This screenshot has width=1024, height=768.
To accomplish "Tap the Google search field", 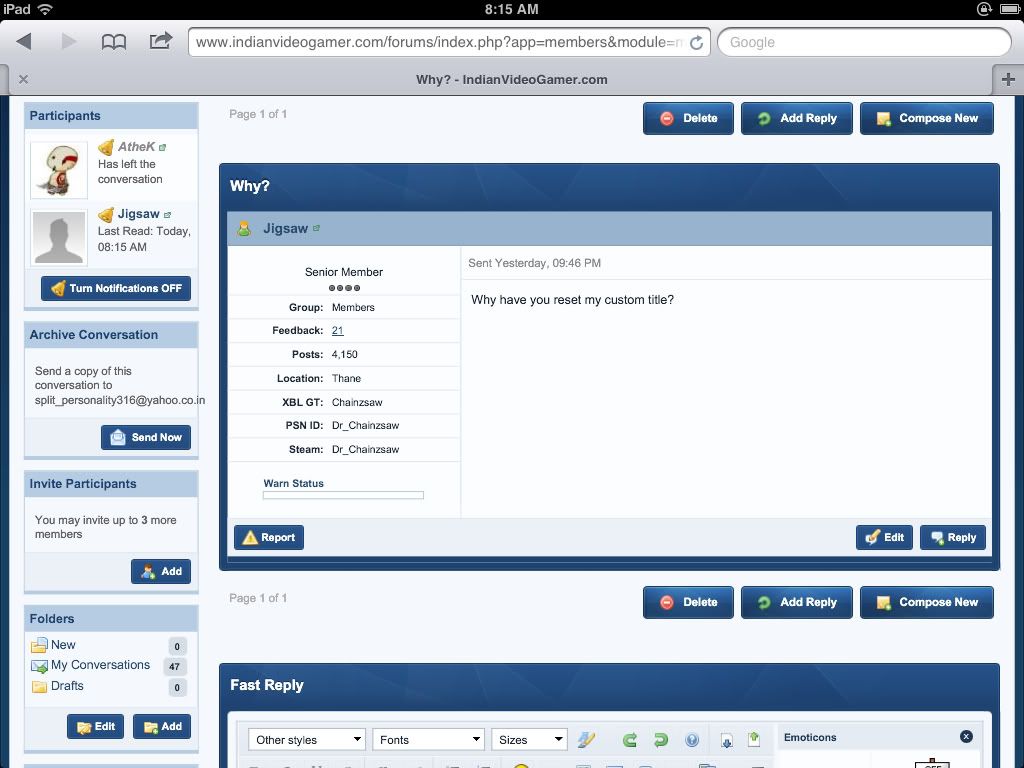I will 864,42.
